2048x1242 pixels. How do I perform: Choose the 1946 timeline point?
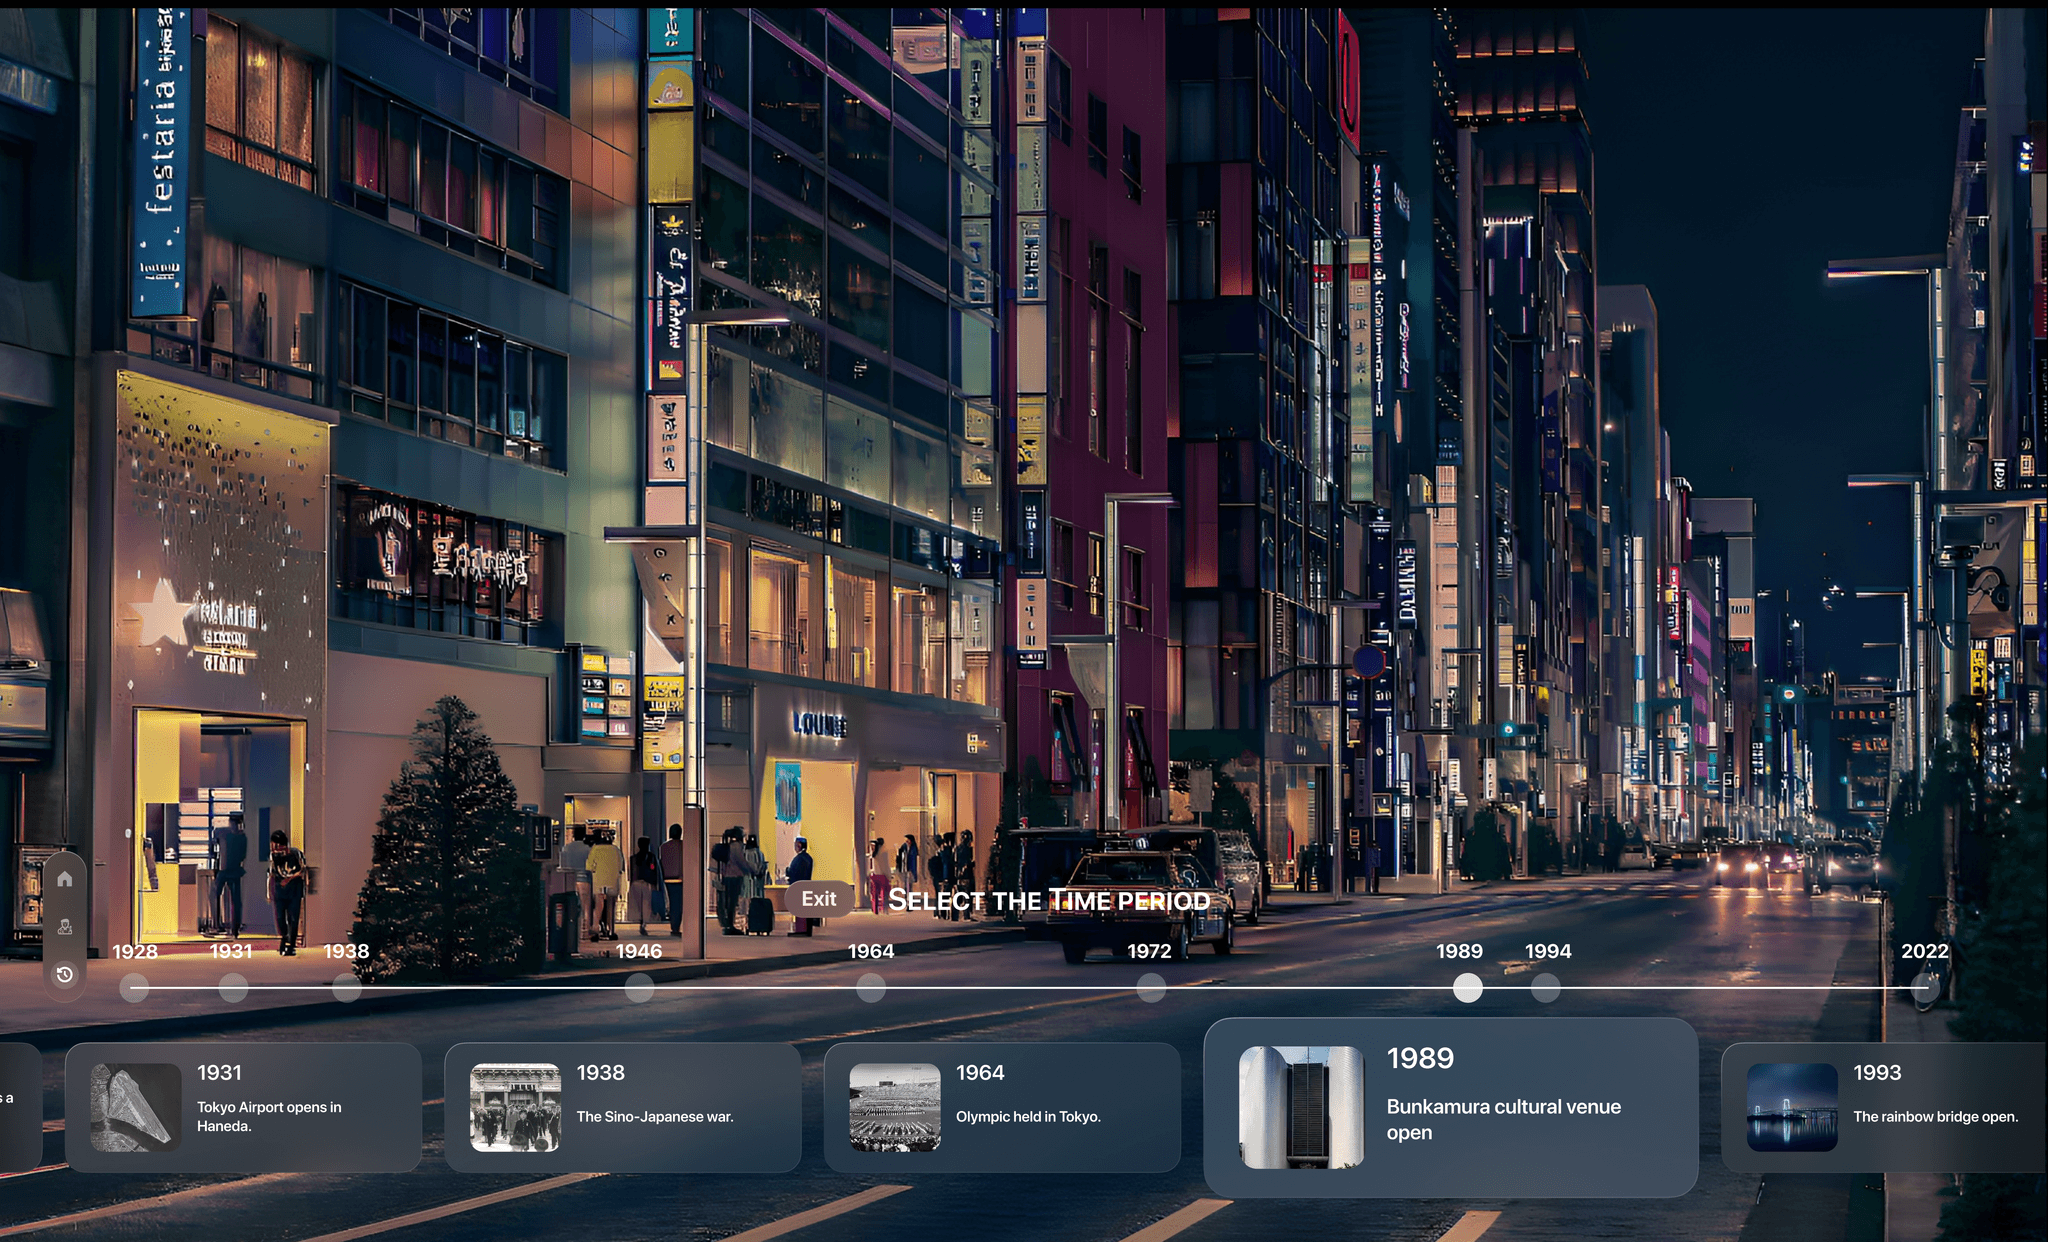(x=639, y=988)
